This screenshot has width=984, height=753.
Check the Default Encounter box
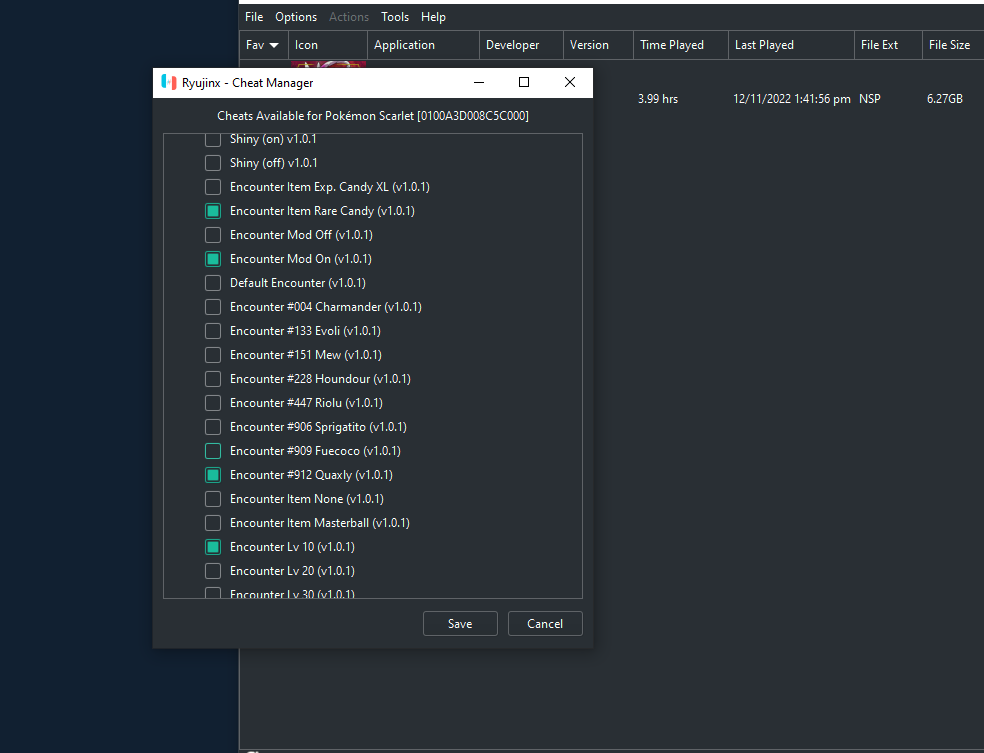pos(213,283)
